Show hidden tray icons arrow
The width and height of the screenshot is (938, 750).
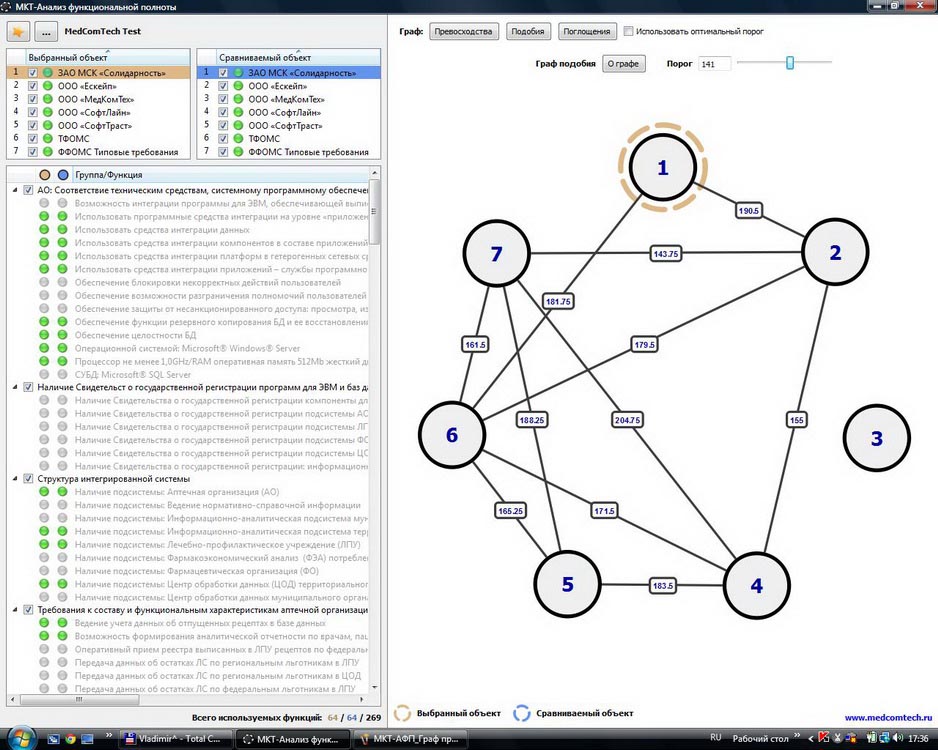pyautogui.click(x=811, y=739)
